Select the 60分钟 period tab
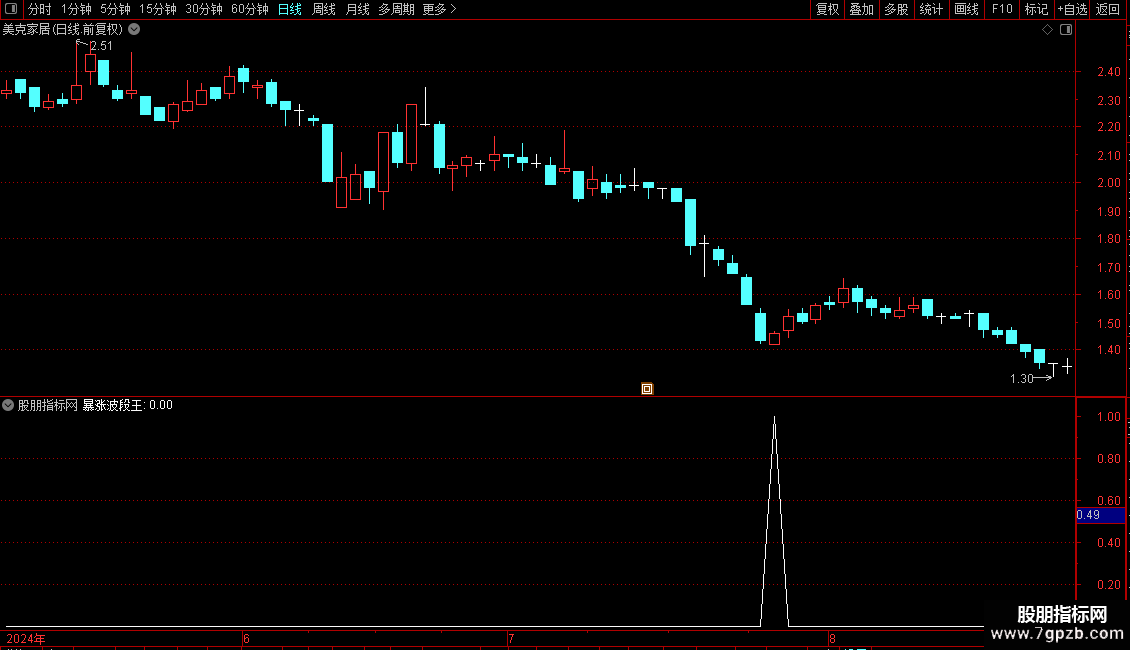Image resolution: width=1130 pixels, height=650 pixels. tap(250, 9)
